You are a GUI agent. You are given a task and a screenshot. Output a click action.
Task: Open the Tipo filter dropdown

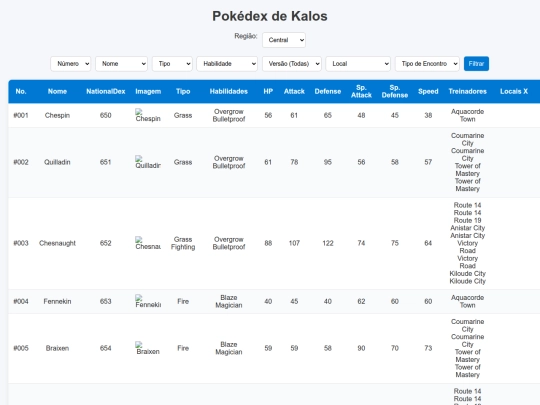click(x=172, y=64)
